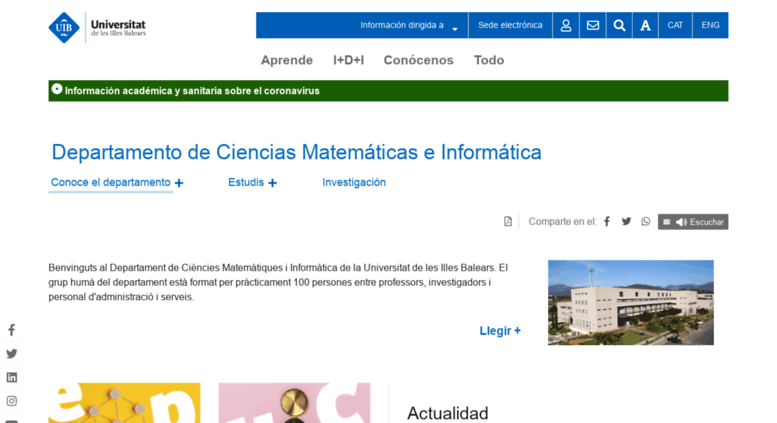Viewport: 777px width, 423px height.
Task: Open Twitter in left social sidebar
Action: point(11,354)
